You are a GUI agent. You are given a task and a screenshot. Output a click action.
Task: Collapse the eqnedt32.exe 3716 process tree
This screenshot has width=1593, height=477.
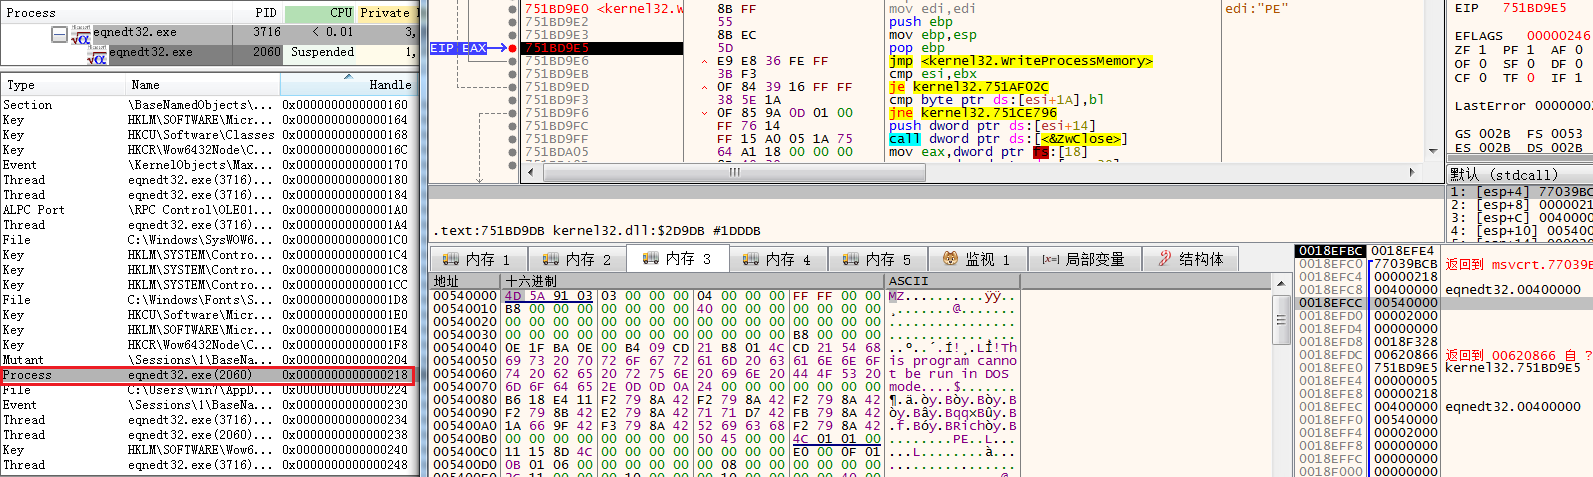point(59,35)
